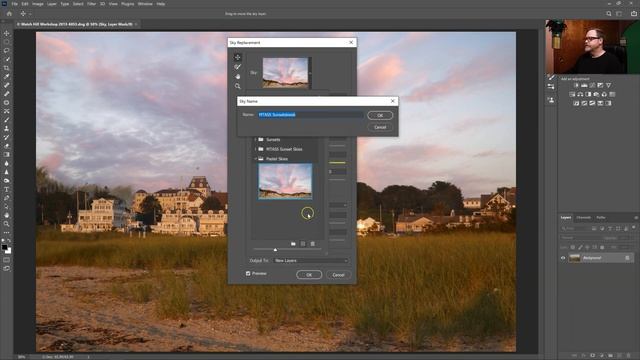Expand the Sunsets sky folder
The image size is (640, 360).
click(x=256, y=140)
